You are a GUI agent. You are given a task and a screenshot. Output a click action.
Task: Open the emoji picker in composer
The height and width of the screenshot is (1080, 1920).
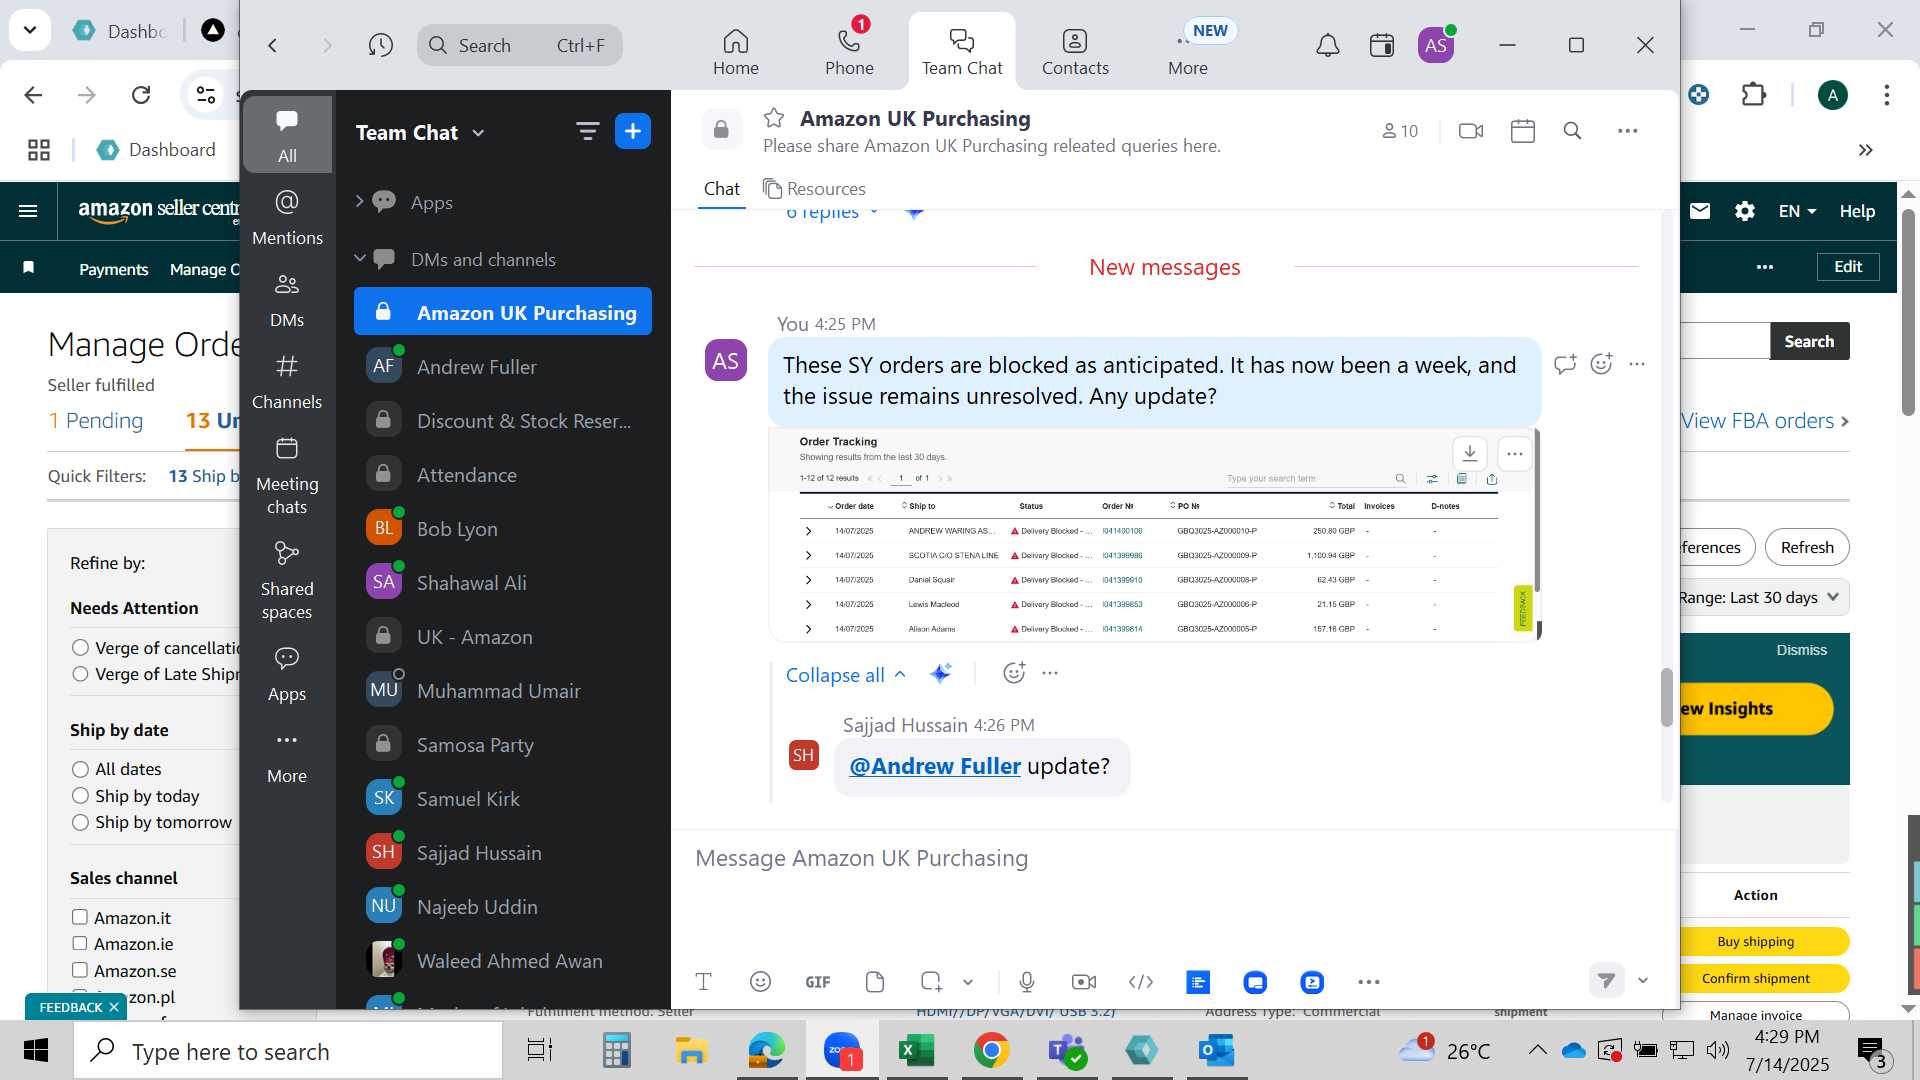click(760, 982)
